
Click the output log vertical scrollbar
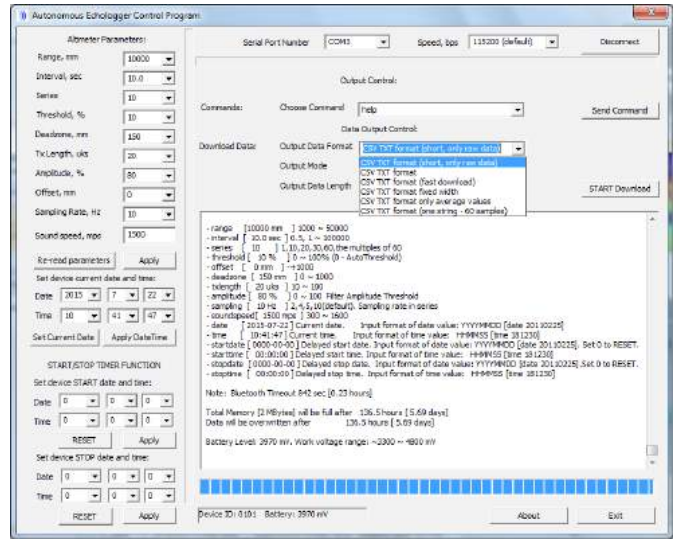coord(653,340)
